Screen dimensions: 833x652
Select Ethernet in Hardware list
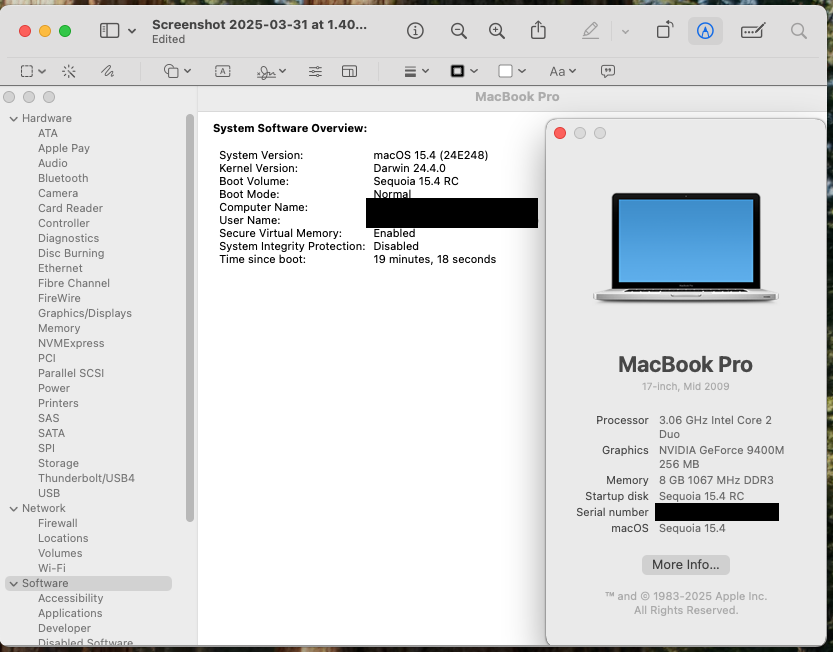click(x=60, y=268)
